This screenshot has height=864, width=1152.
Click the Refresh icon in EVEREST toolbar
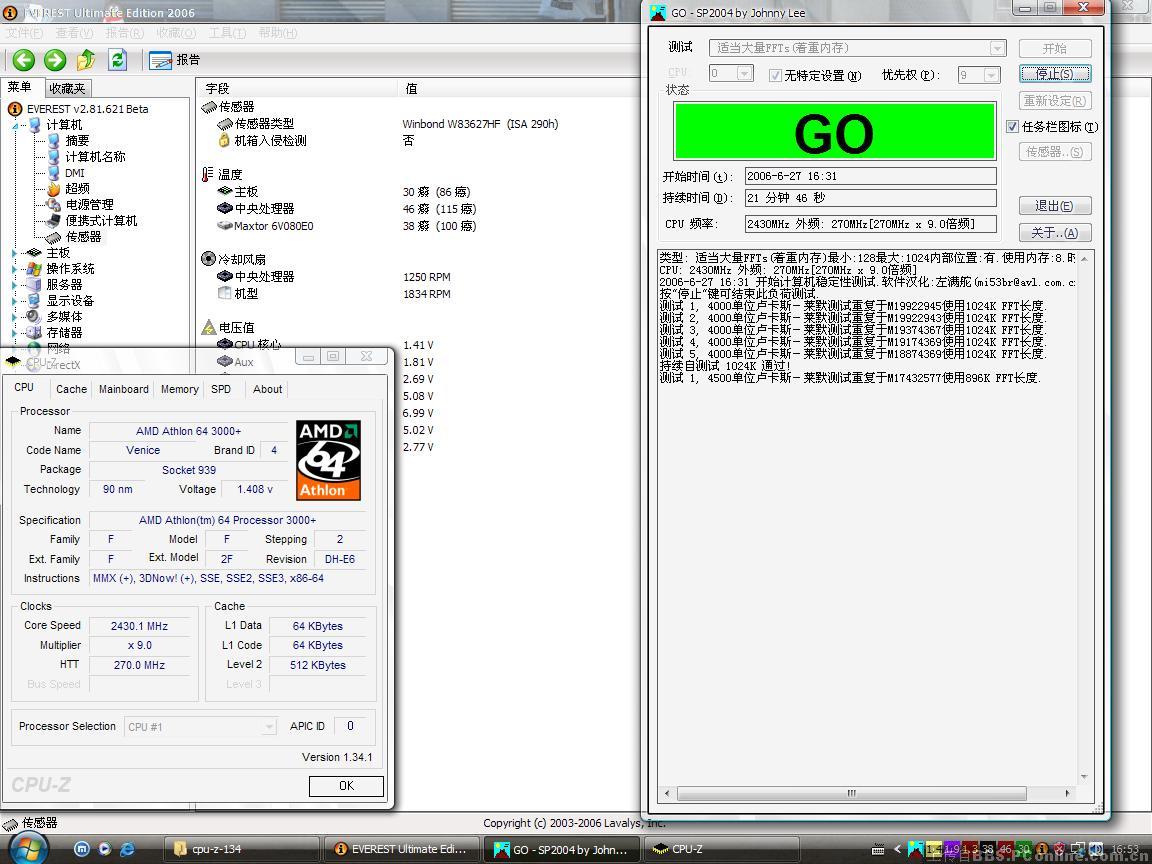point(118,60)
